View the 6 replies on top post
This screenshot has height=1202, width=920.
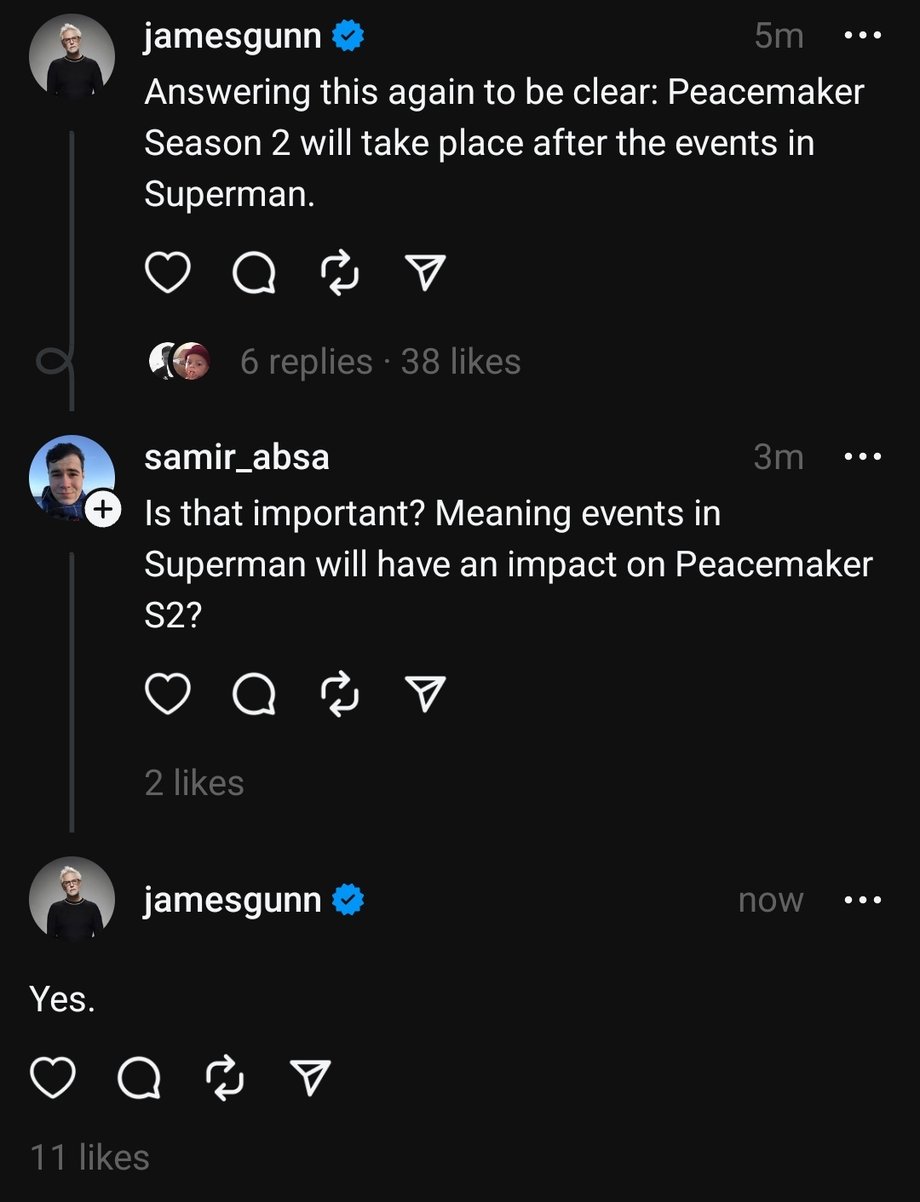(x=306, y=361)
